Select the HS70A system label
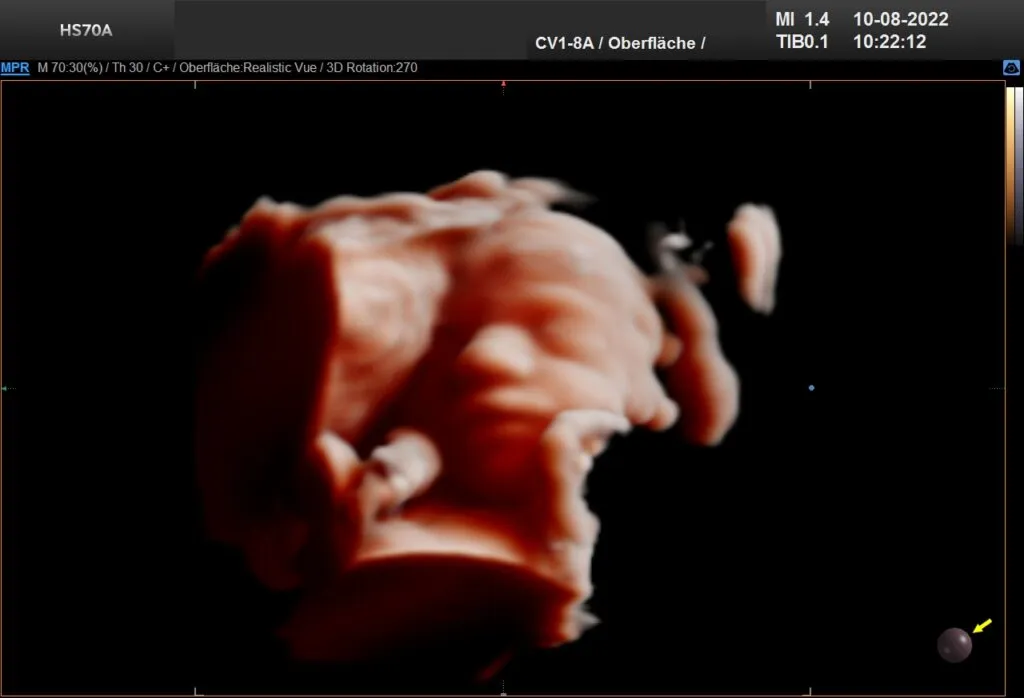Screen dimensions: 1024x698 86,30
